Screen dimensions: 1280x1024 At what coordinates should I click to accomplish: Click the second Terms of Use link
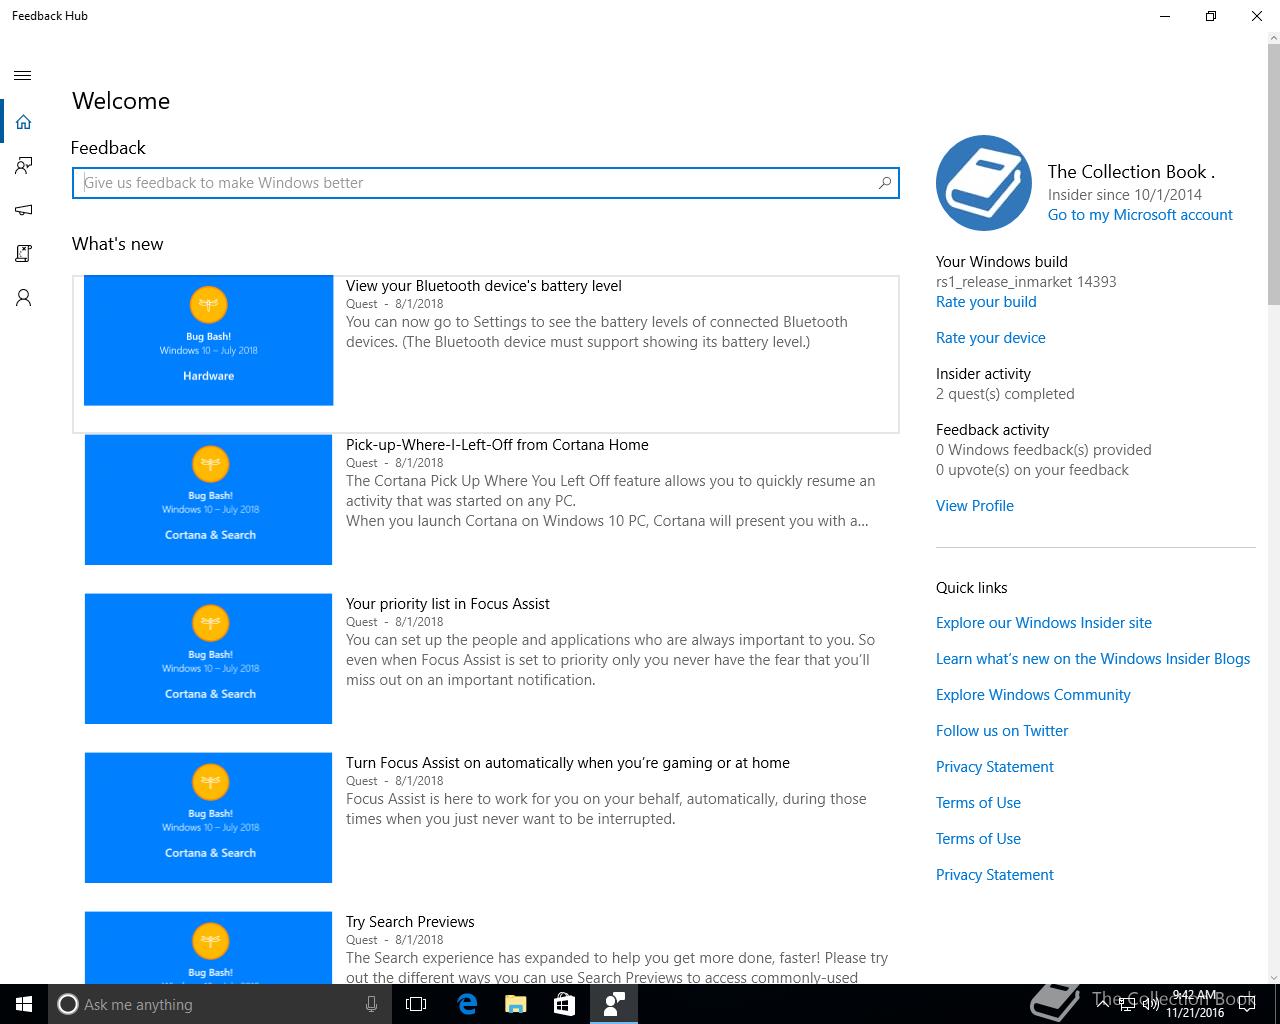click(x=978, y=839)
